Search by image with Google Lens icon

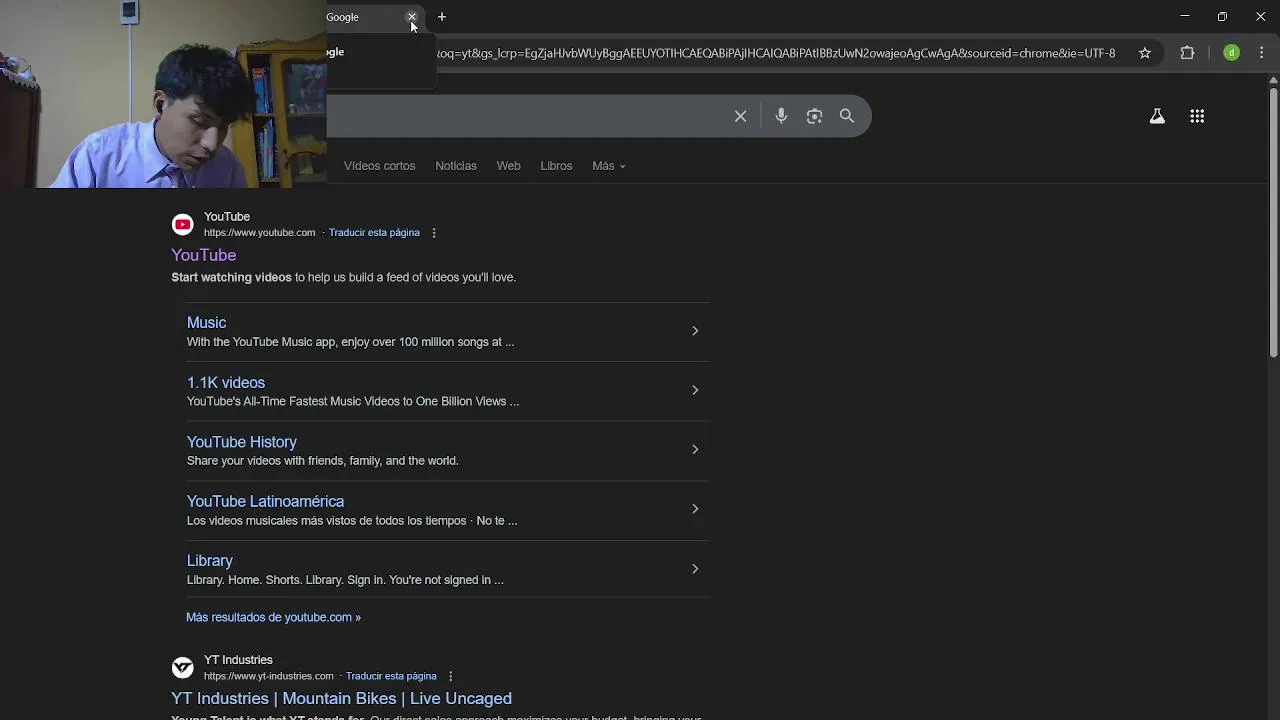coord(815,116)
